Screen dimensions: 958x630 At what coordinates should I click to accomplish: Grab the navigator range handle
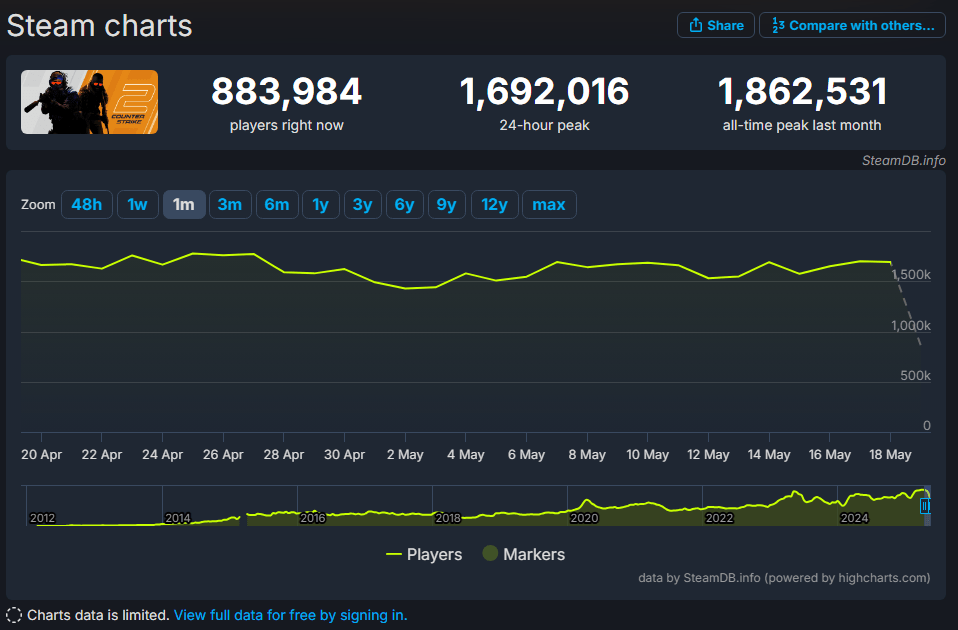925,506
